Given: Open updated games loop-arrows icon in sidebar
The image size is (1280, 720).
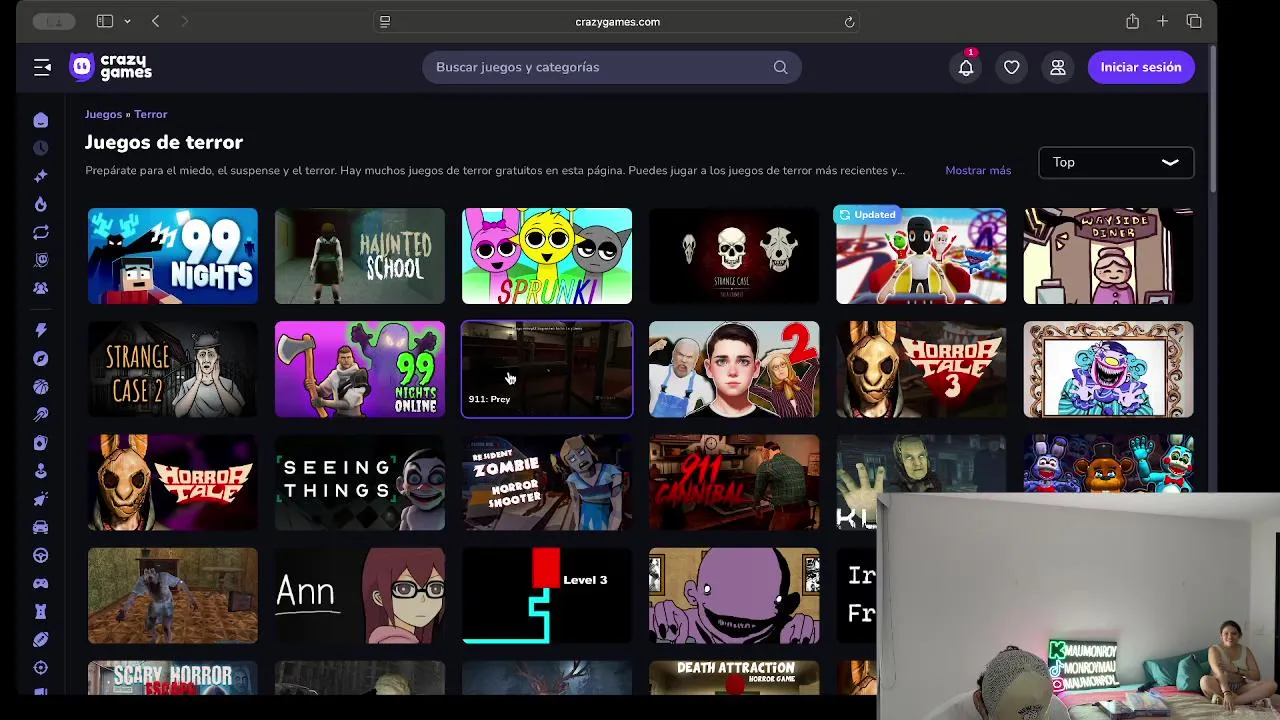Looking at the screenshot, I should pyautogui.click(x=41, y=232).
